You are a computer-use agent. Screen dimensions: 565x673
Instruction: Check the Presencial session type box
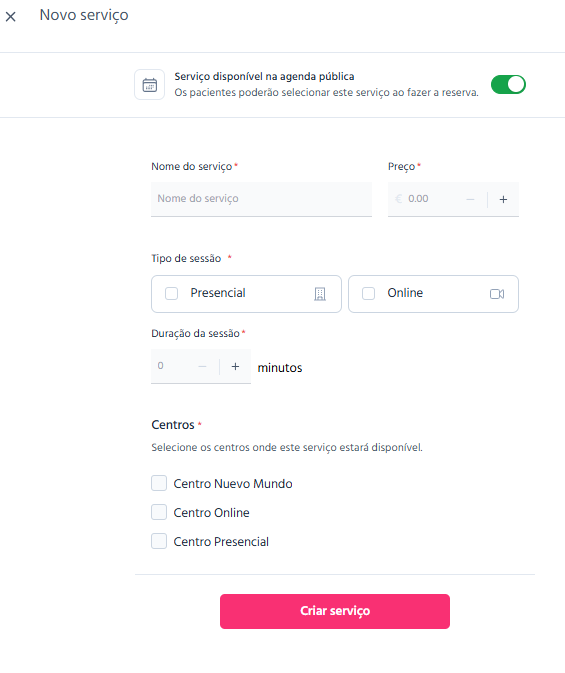tap(171, 294)
